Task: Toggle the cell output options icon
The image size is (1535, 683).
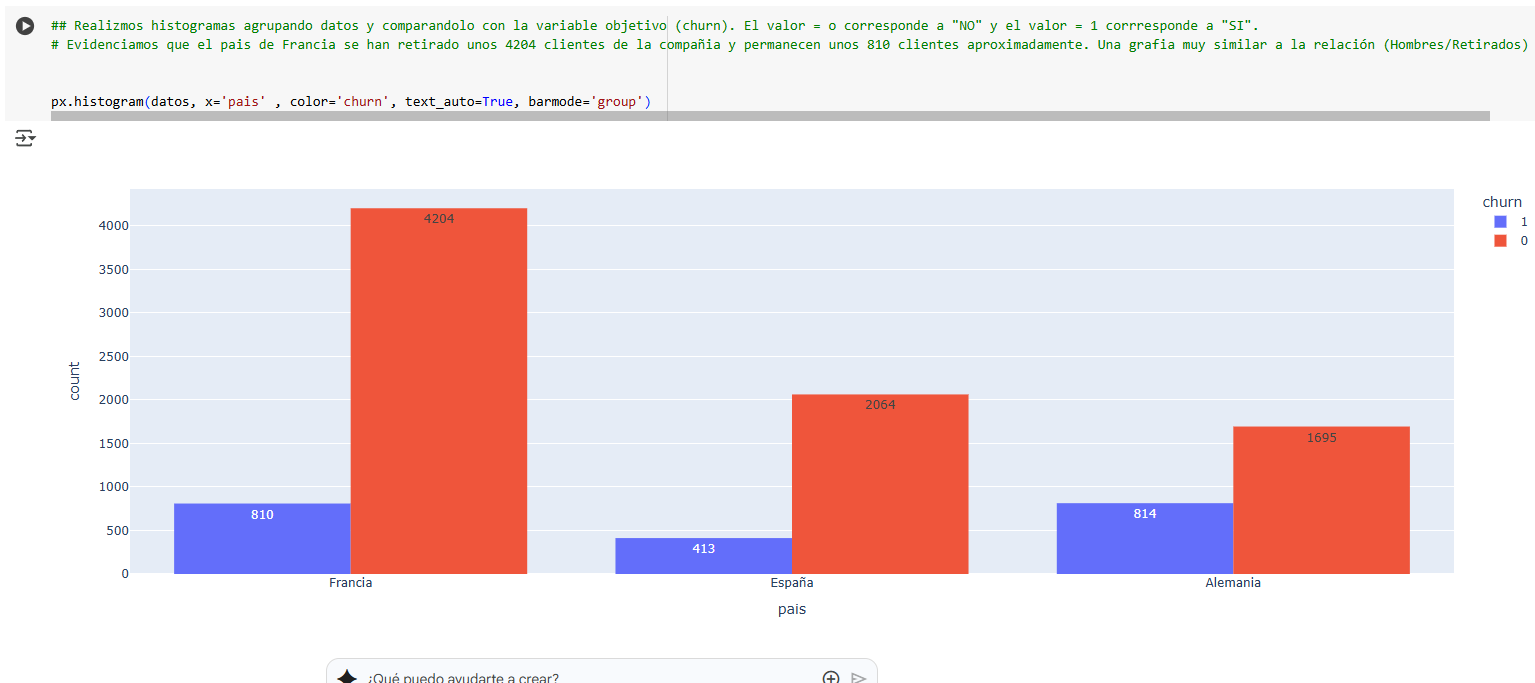Action: pyautogui.click(x=25, y=138)
